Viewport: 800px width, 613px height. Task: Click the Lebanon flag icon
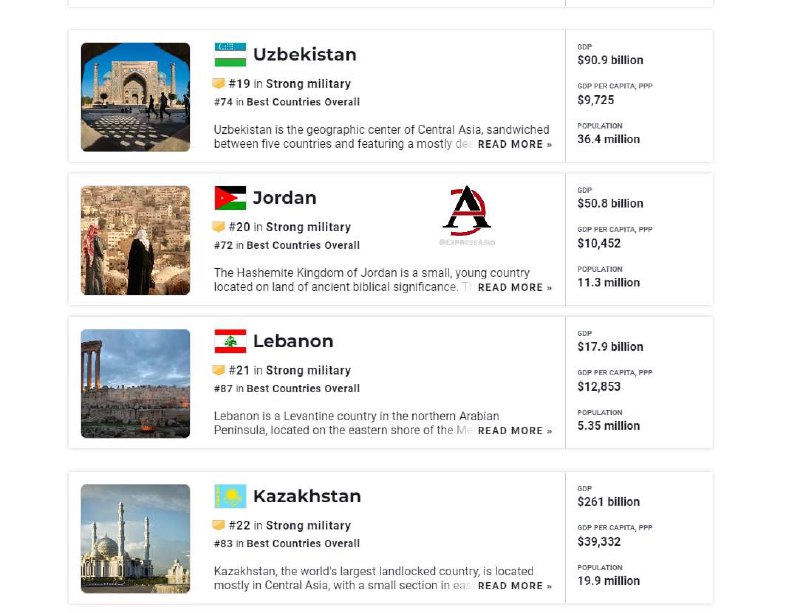point(230,341)
